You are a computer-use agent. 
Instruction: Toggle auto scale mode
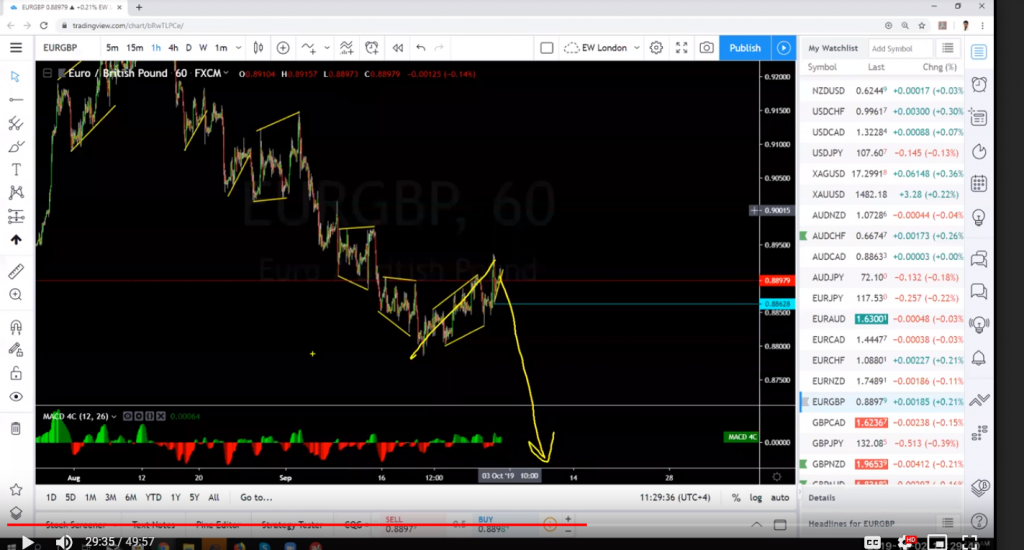(780, 497)
